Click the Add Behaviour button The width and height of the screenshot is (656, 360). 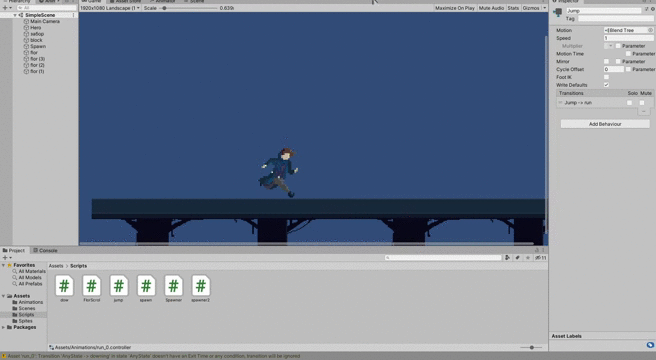tap(605, 124)
